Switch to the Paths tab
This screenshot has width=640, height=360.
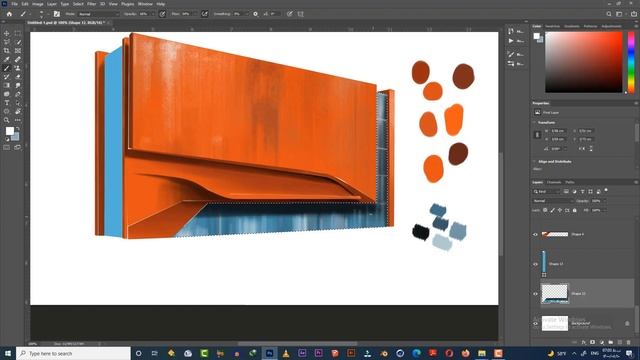(x=570, y=182)
